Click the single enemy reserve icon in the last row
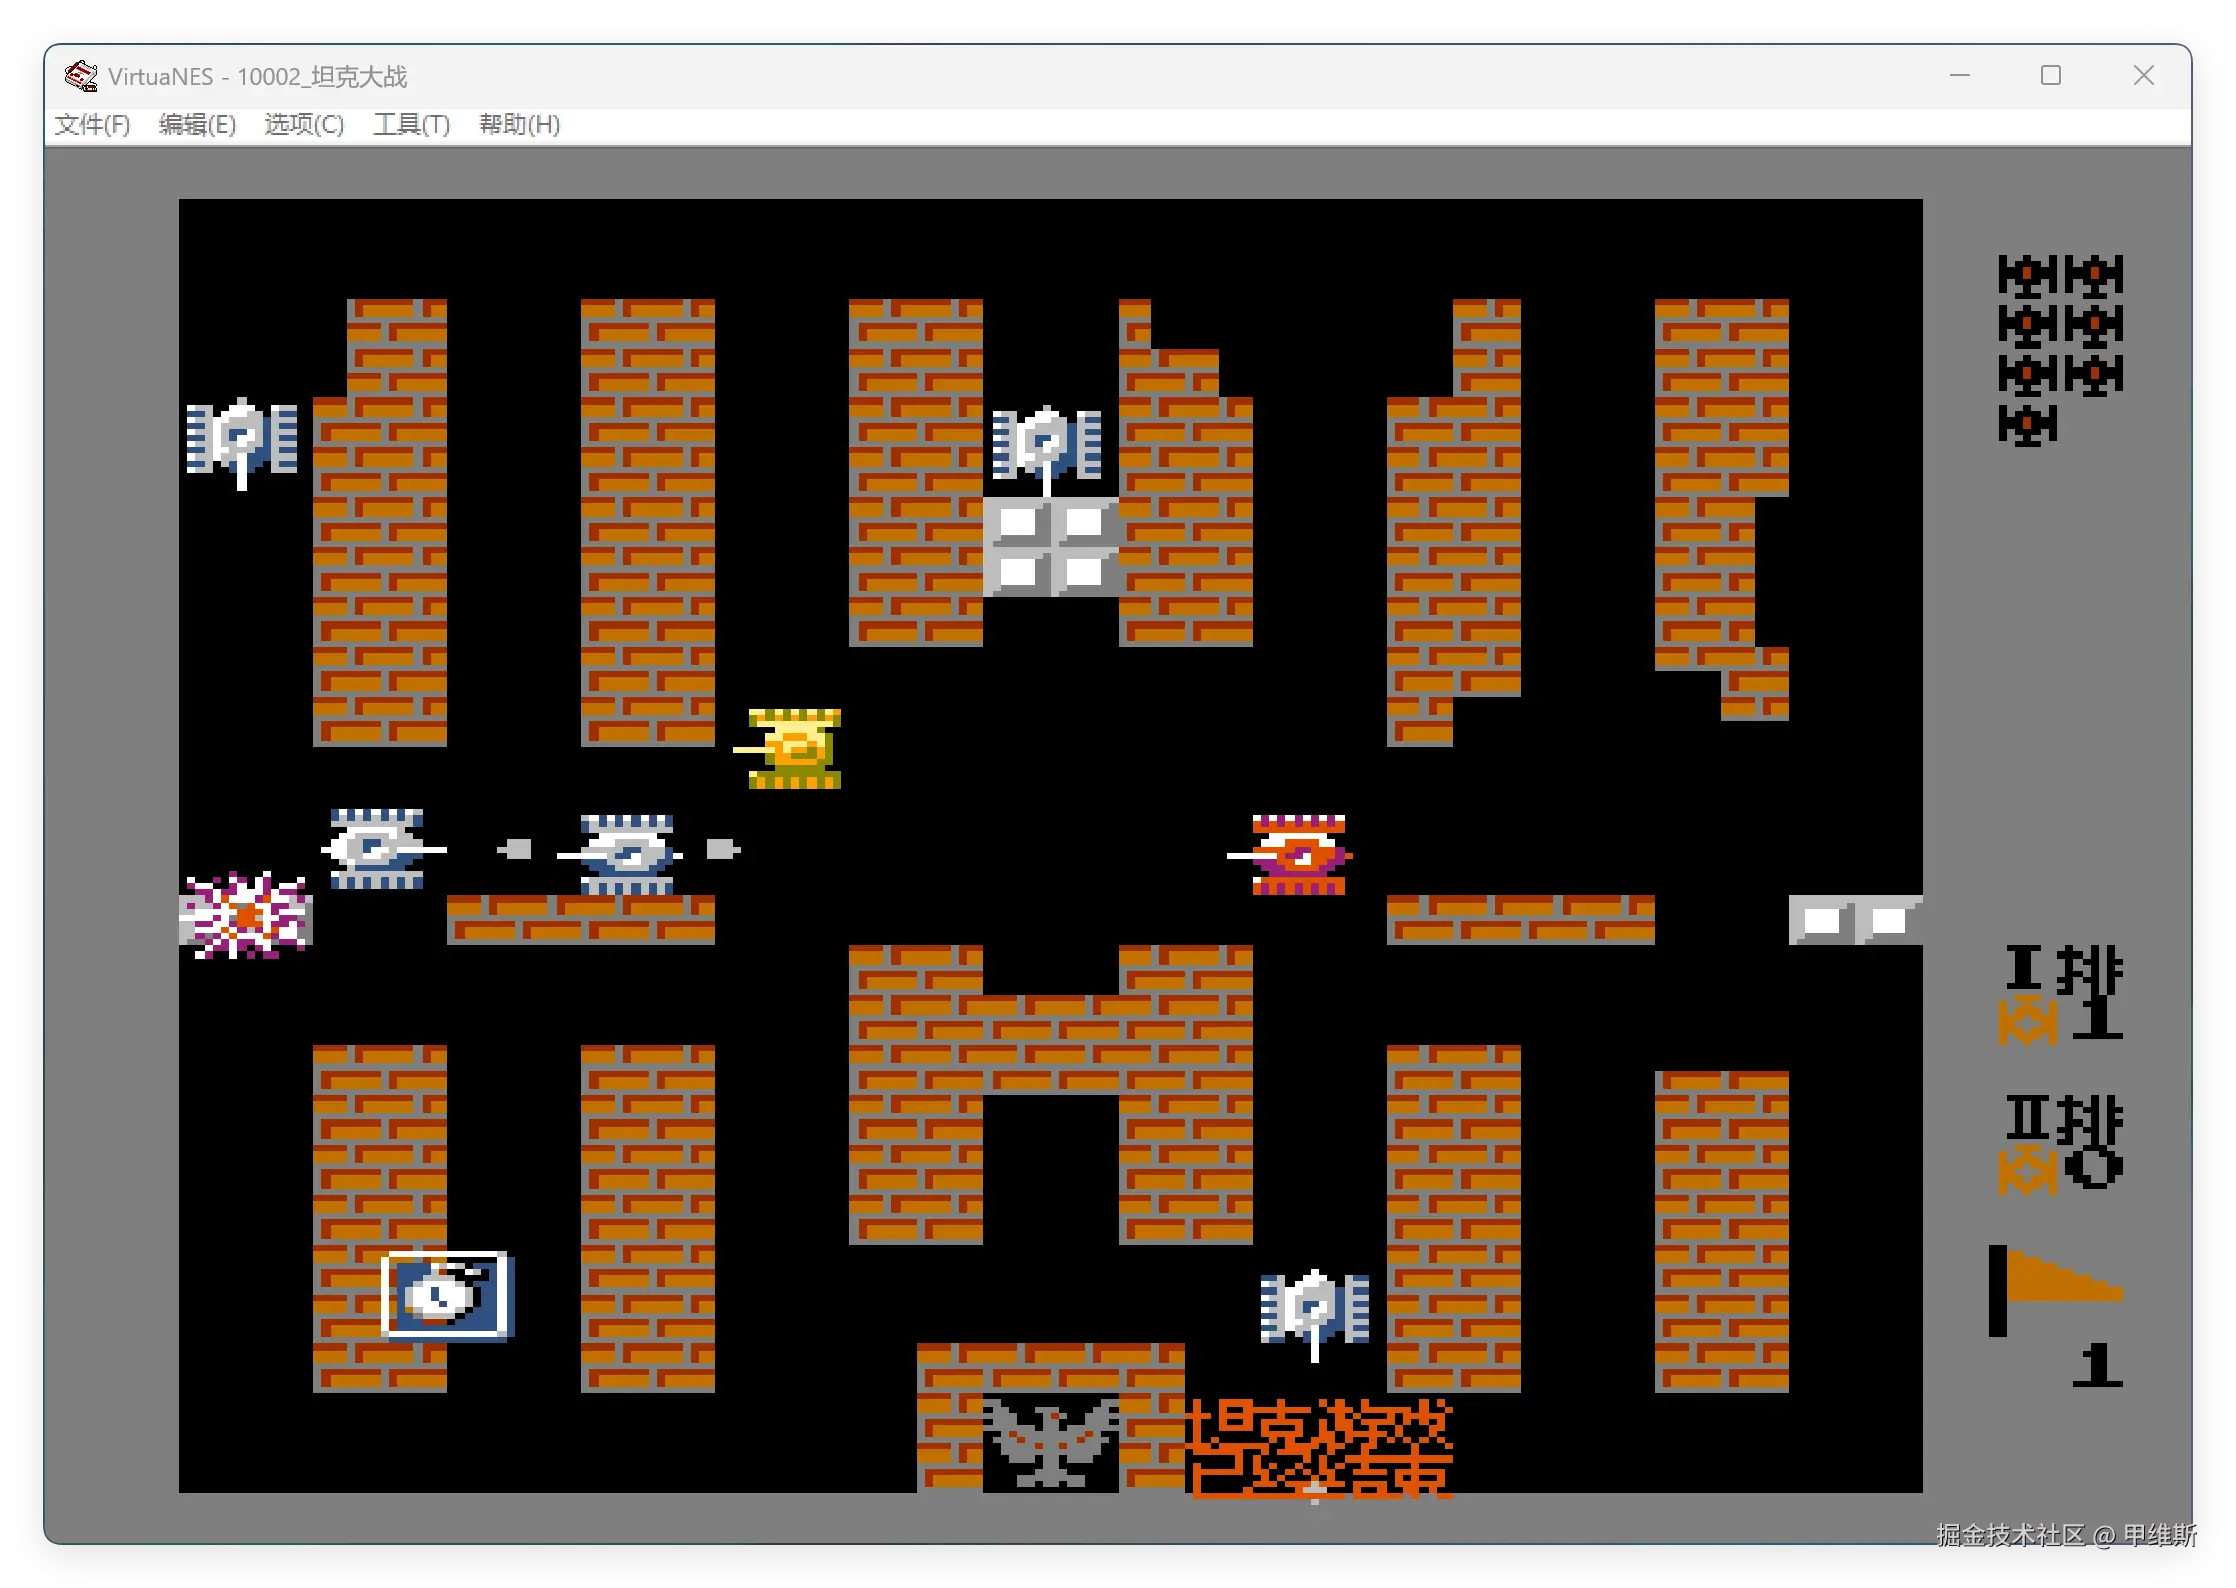Image resolution: width=2236 pixels, height=1588 pixels. (2027, 425)
